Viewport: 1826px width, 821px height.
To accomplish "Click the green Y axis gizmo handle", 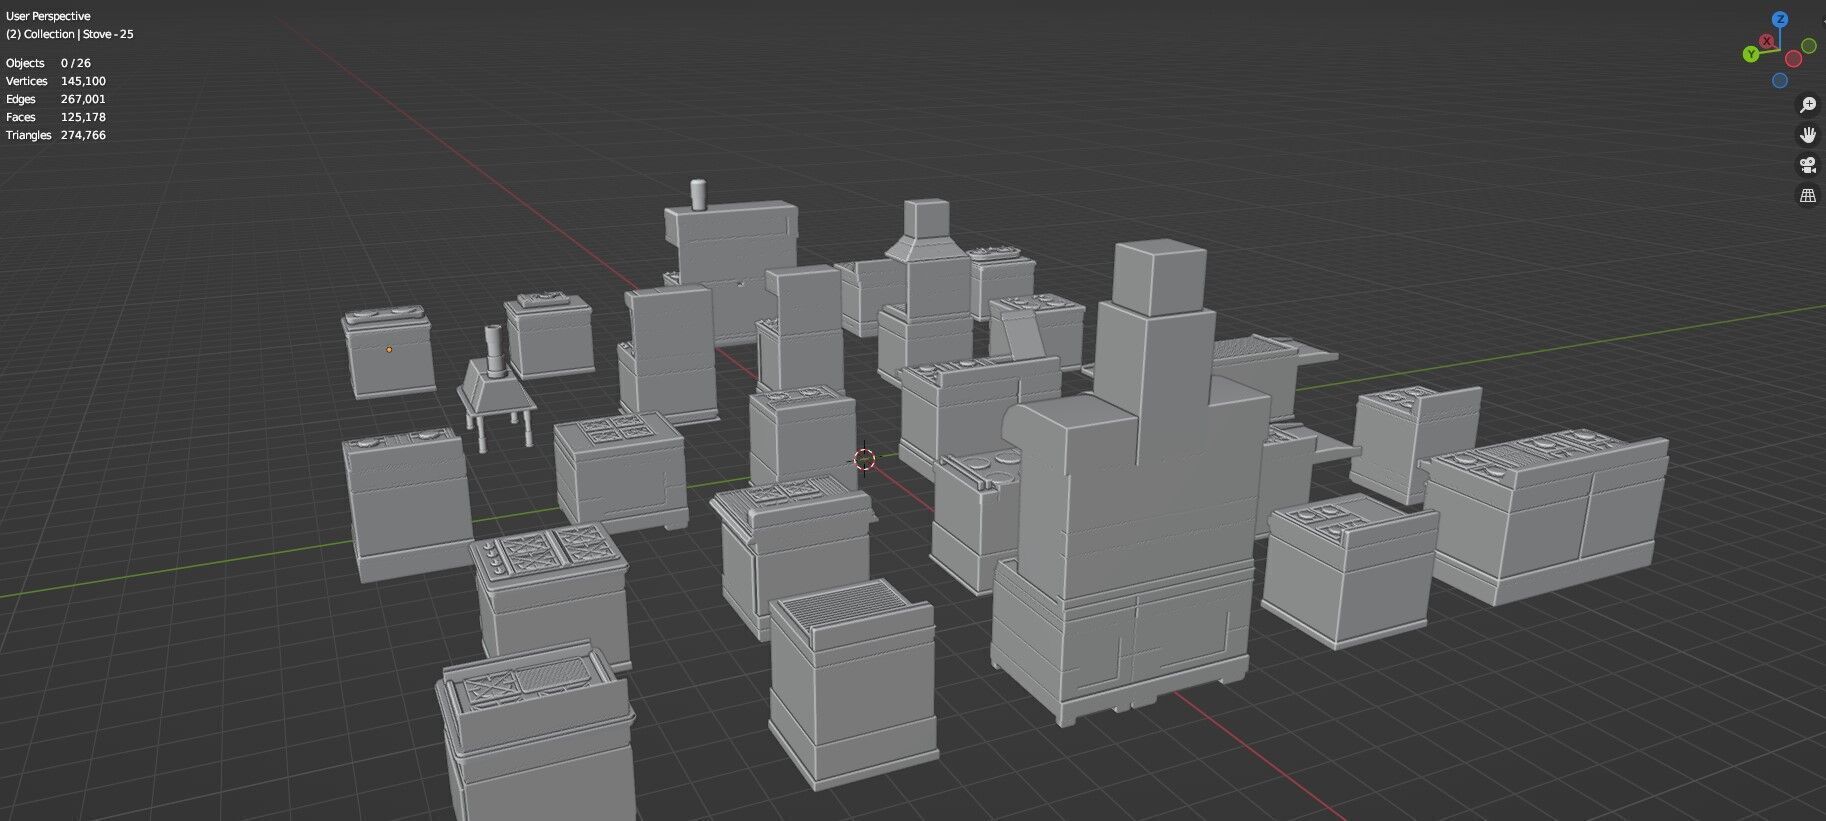I will point(1751,54).
